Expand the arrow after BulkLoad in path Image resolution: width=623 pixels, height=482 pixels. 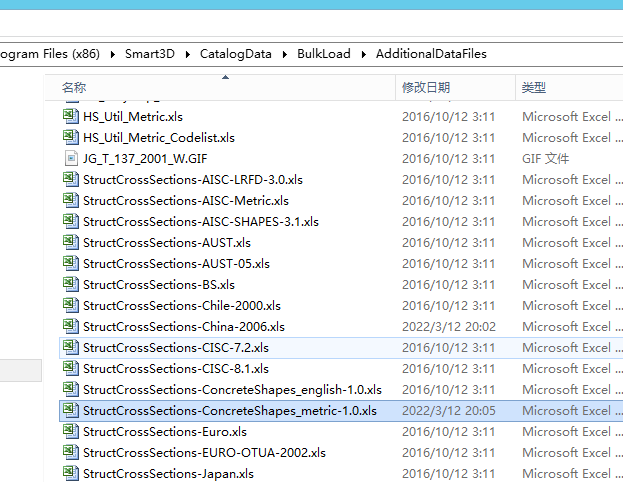pos(364,54)
